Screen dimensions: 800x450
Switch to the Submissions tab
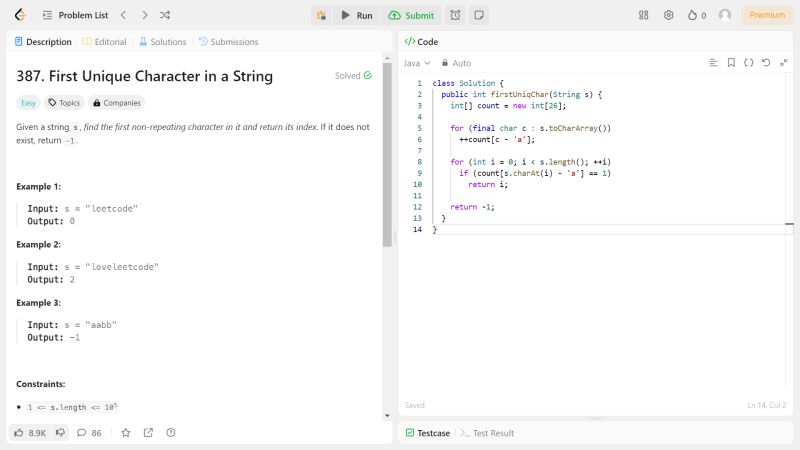228,42
